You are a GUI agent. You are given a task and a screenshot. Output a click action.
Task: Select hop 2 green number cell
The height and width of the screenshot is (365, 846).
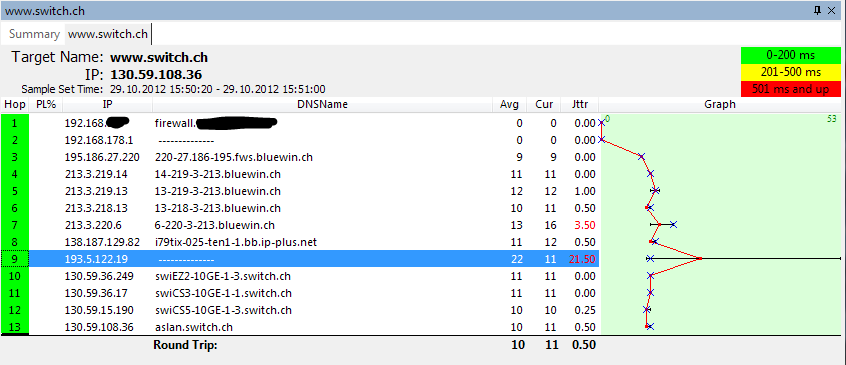coord(15,140)
